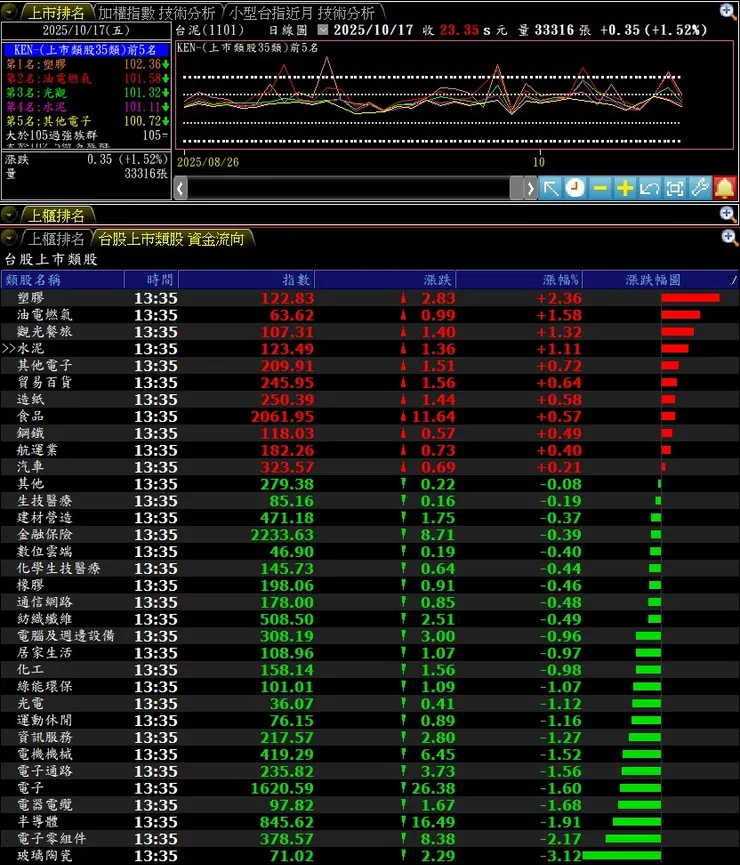740x865 pixels.
Task: Fit chart to full view icon
Action: pyautogui.click(x=675, y=189)
